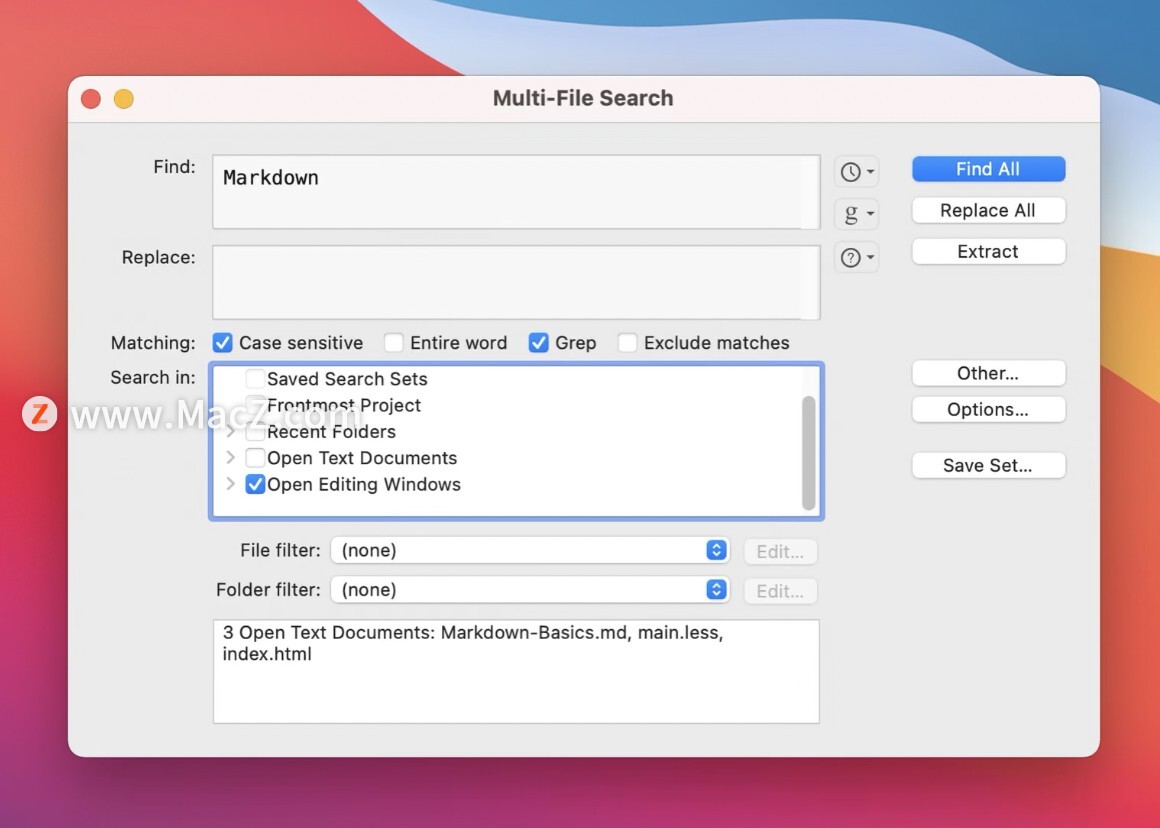Screen dimensions: 1160x828
Task: Open the search help question-mark menu
Action: [x=856, y=258]
